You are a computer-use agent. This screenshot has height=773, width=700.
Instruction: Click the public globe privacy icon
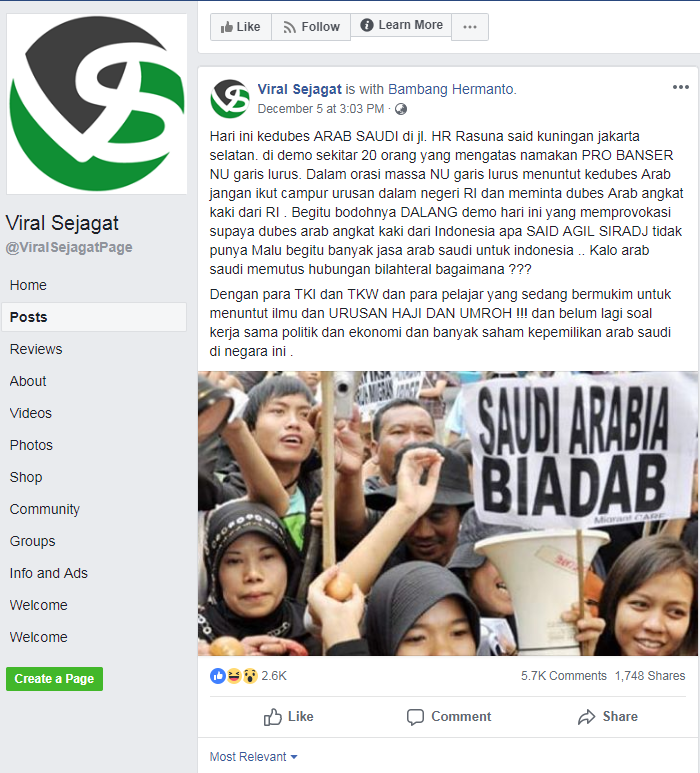401,109
